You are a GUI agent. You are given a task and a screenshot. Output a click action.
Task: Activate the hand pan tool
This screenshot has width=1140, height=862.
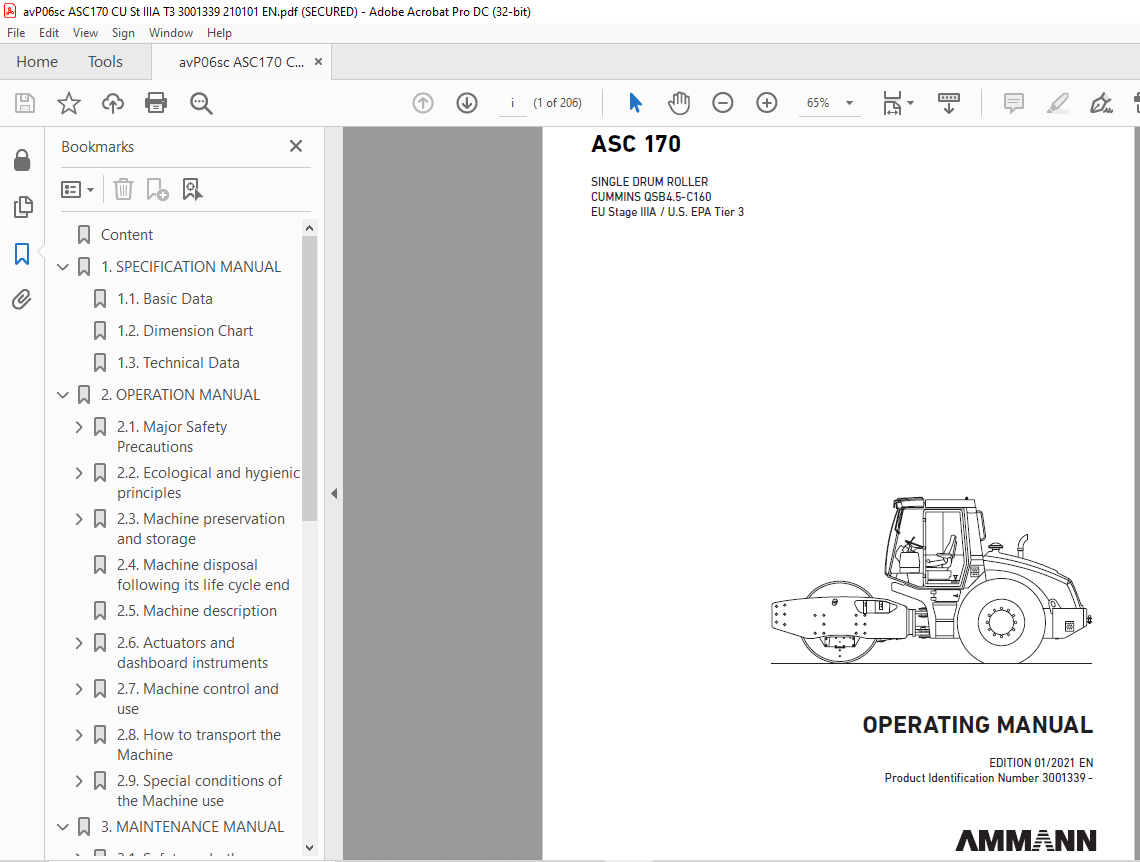[x=678, y=103]
